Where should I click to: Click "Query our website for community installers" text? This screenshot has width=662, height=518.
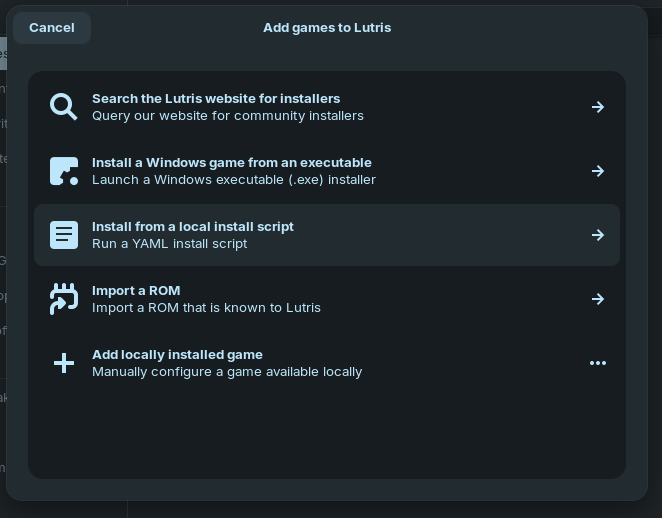[x=228, y=116]
